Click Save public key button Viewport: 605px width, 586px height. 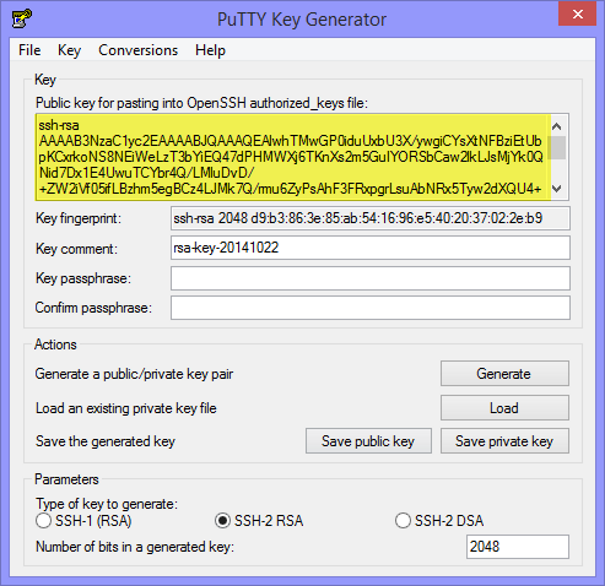(x=368, y=441)
